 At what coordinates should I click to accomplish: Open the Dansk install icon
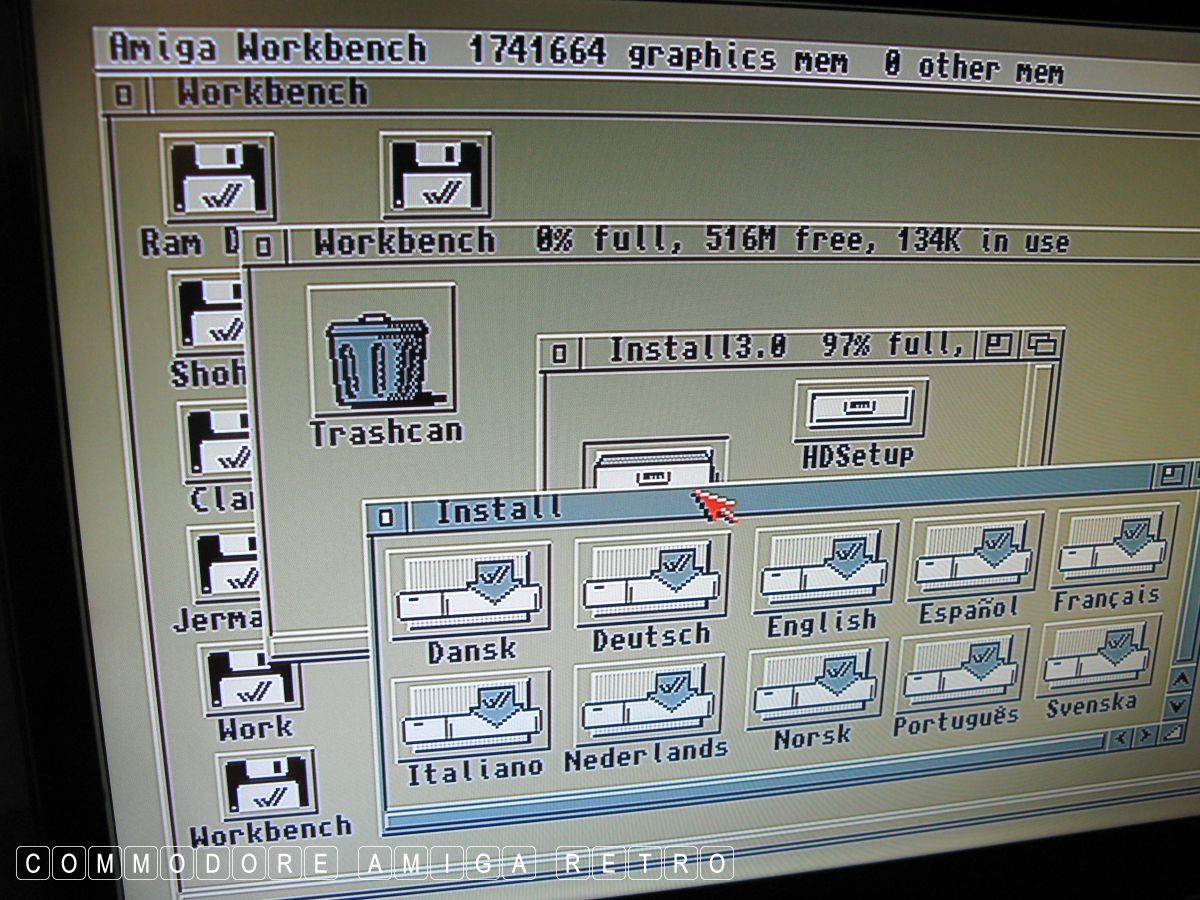[x=468, y=591]
